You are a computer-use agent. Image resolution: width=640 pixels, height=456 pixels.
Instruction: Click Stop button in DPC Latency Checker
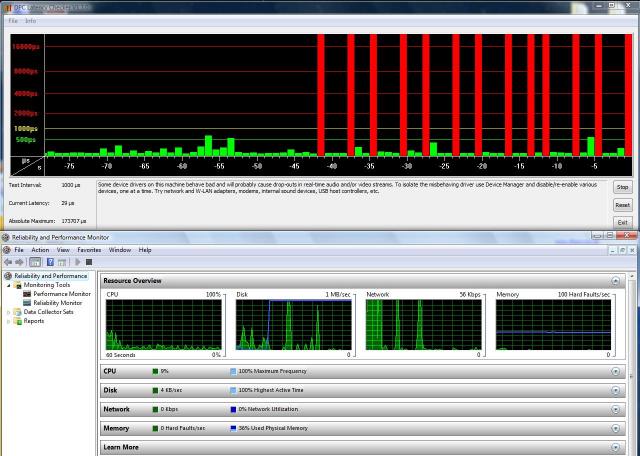click(622, 187)
